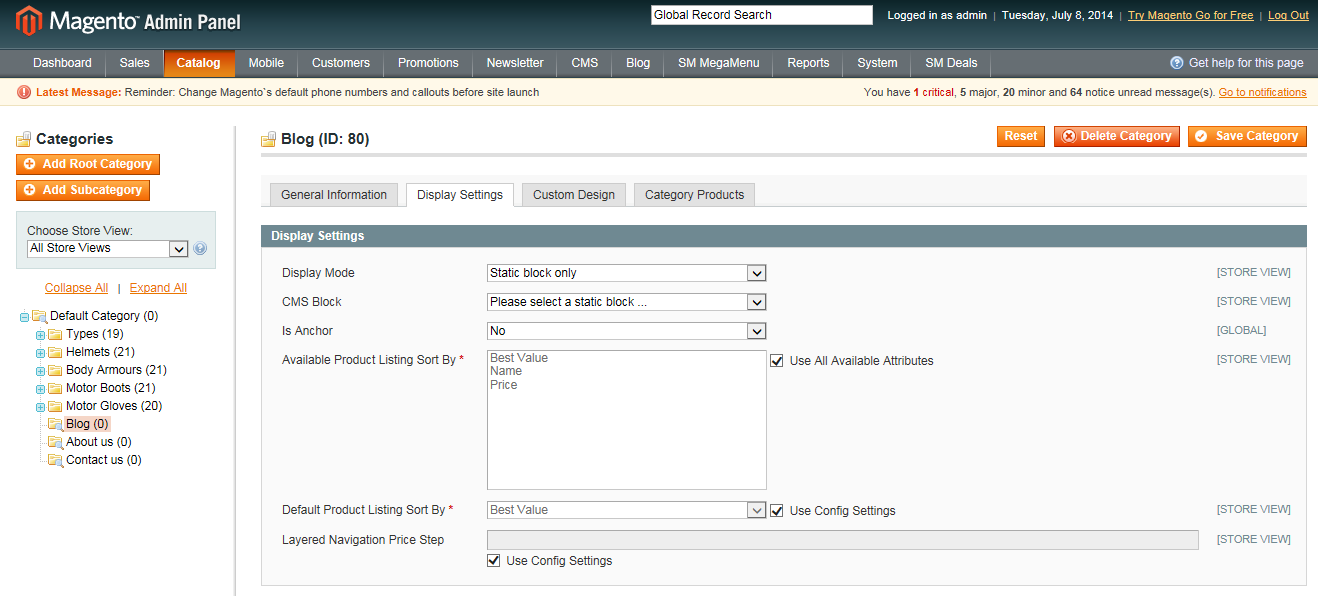Expand the Types category node
This screenshot has width=1318, height=596.
point(40,335)
